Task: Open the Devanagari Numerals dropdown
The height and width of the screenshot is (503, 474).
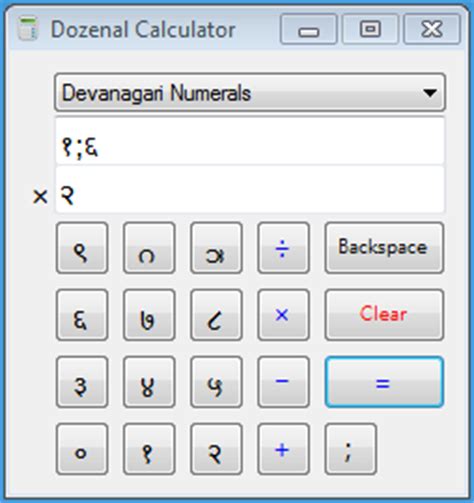Action: [250, 92]
